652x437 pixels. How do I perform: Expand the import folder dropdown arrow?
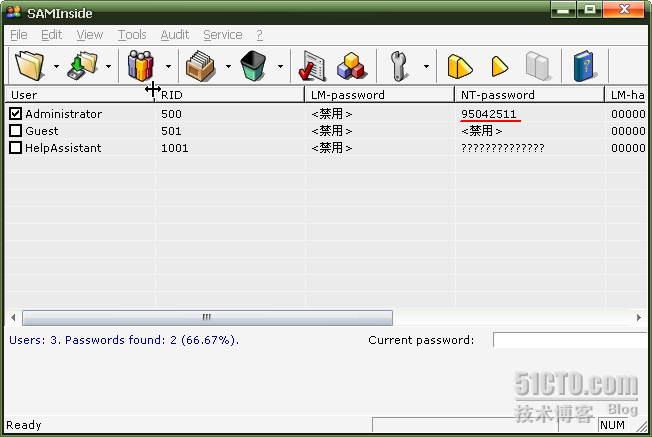56,66
